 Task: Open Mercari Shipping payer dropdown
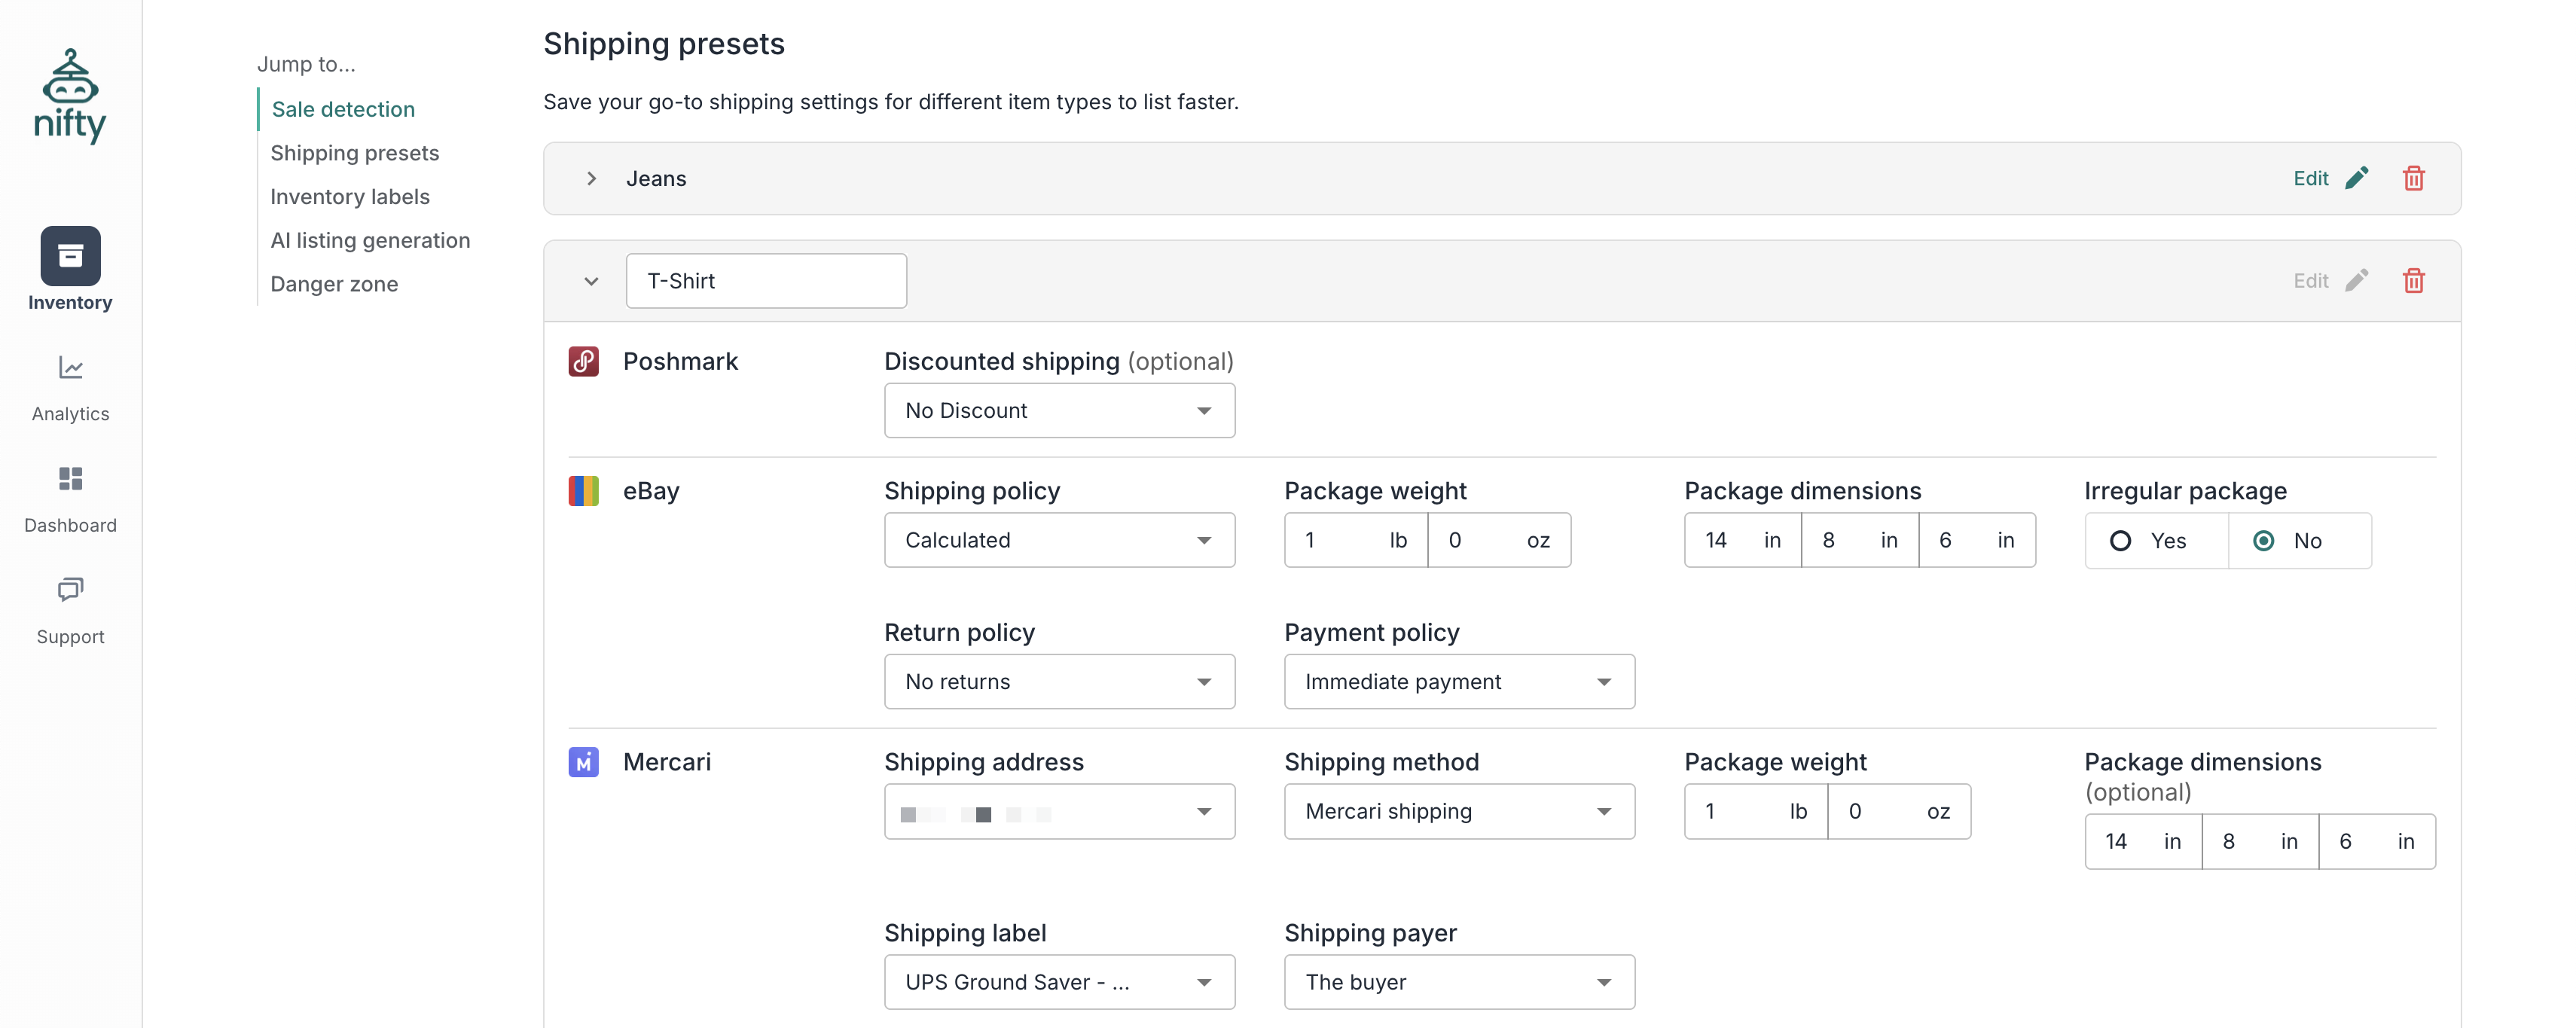point(1458,982)
